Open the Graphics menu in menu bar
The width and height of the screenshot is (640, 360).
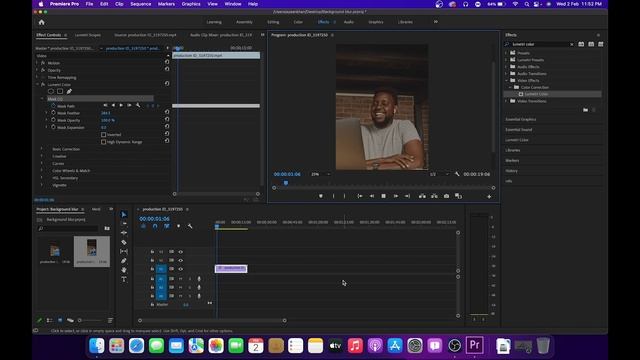pyautogui.click(x=191, y=4)
